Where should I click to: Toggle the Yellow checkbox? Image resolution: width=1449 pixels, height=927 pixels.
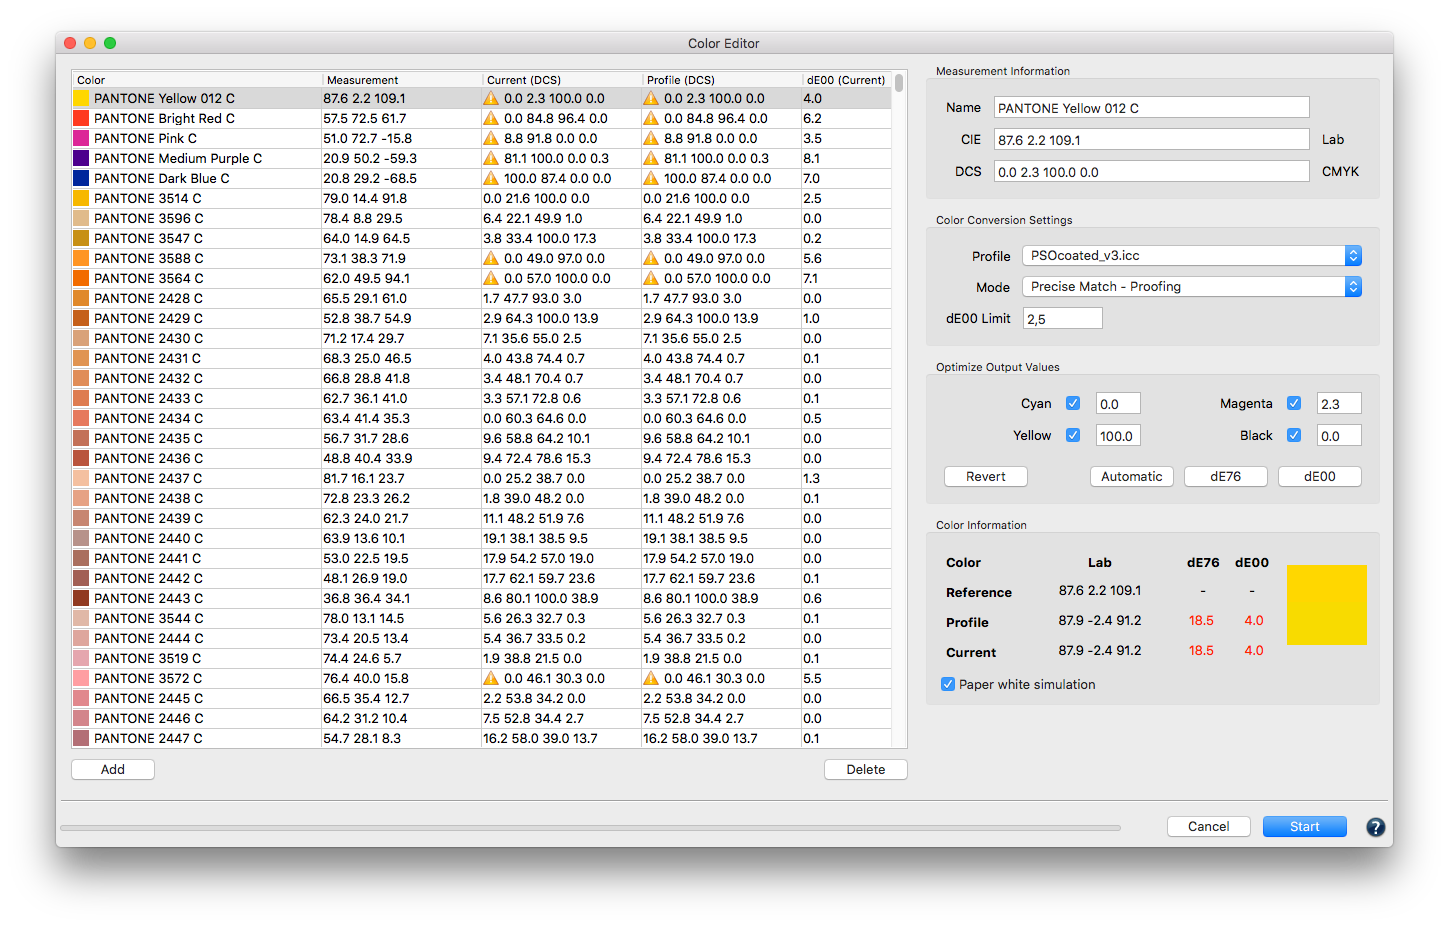point(1073,435)
